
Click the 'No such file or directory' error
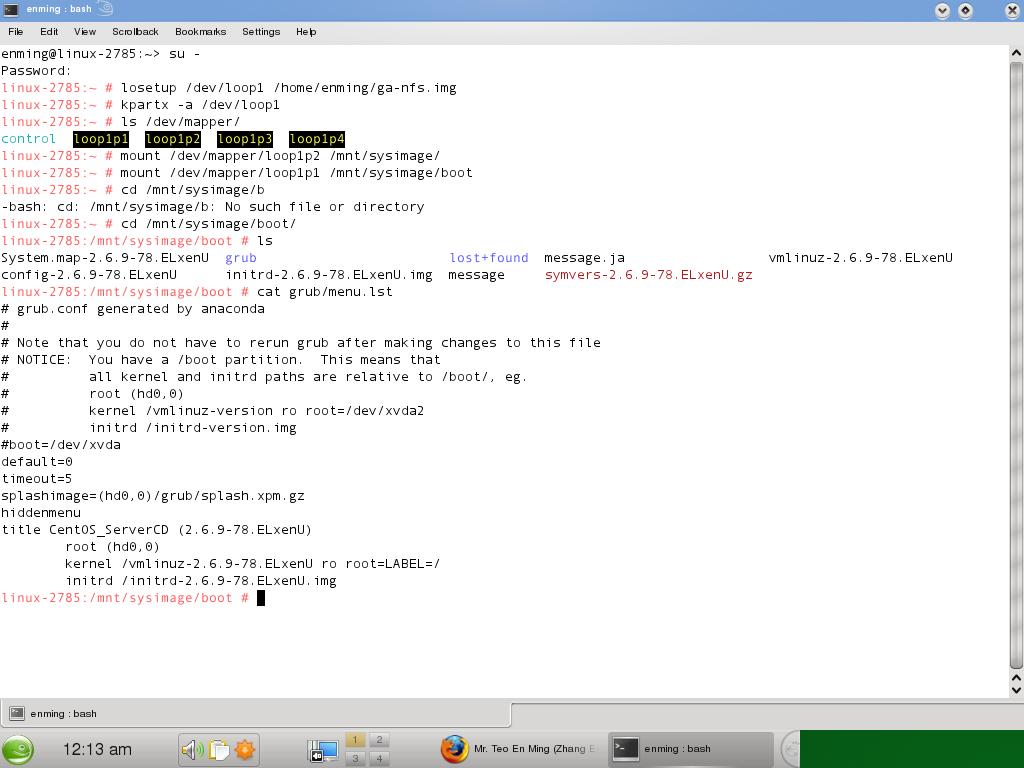coord(324,207)
